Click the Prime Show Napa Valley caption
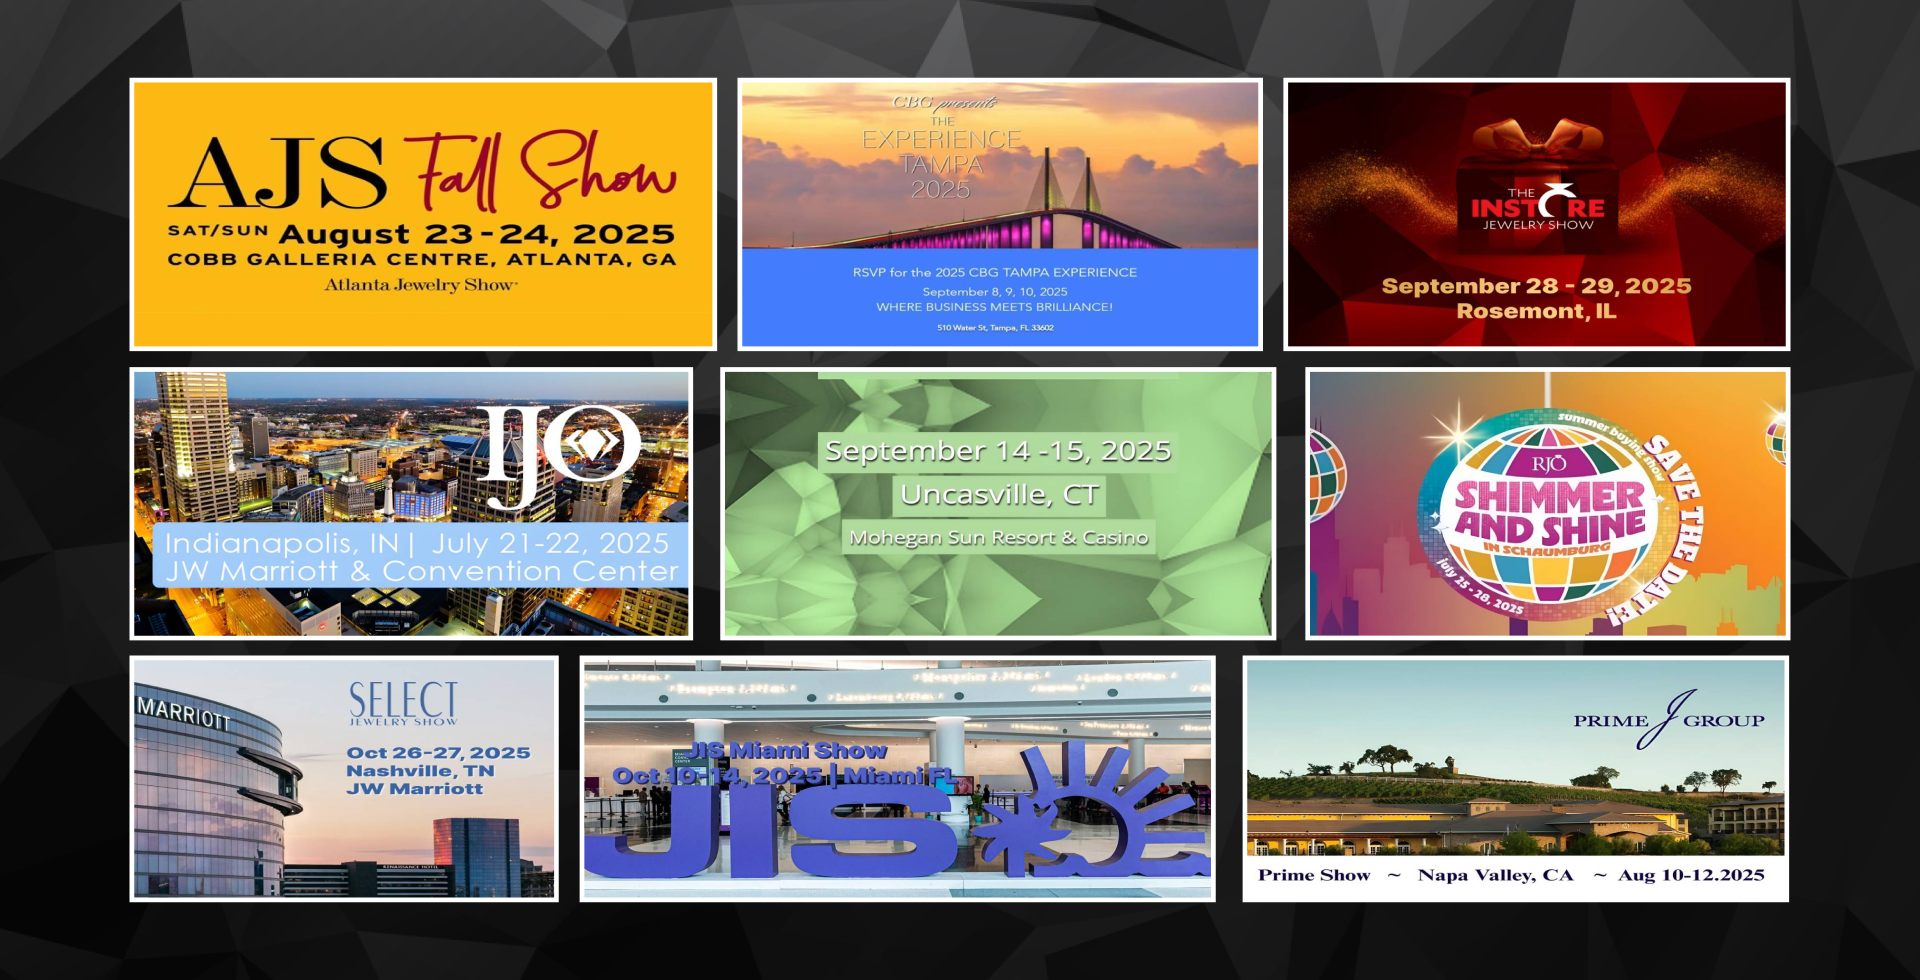 1510,875
